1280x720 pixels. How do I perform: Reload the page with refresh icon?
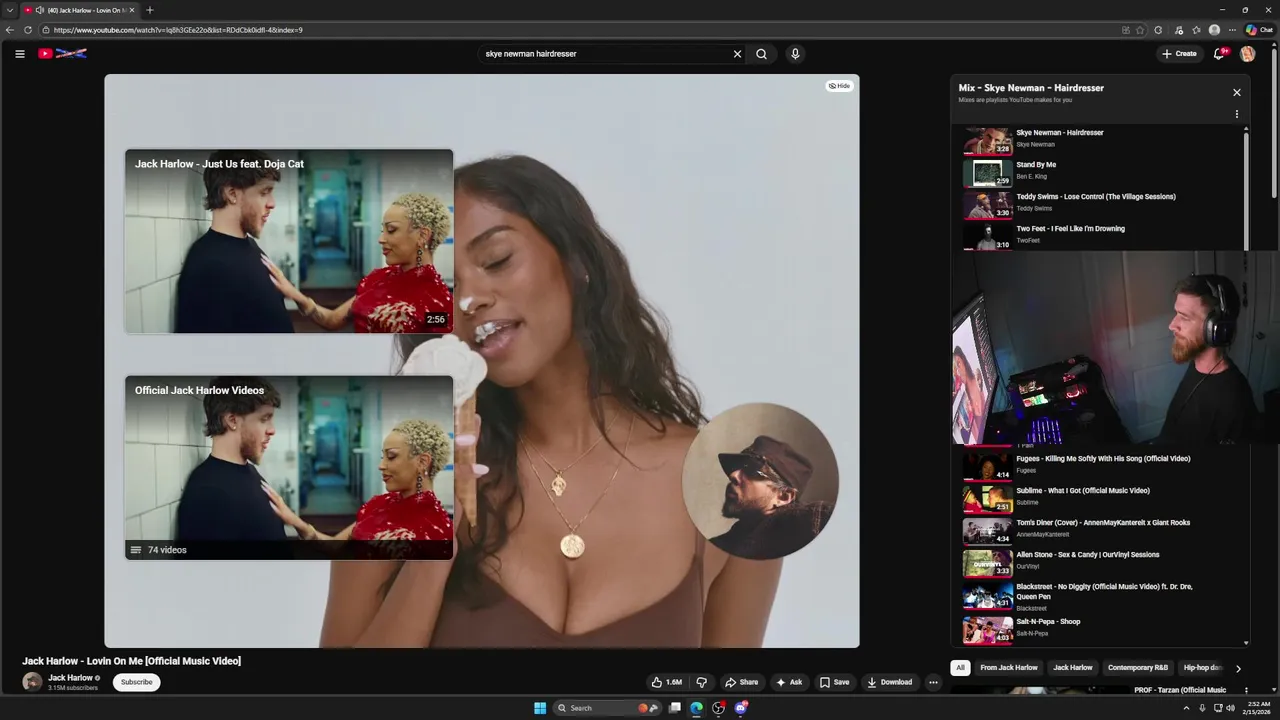pyautogui.click(x=28, y=30)
